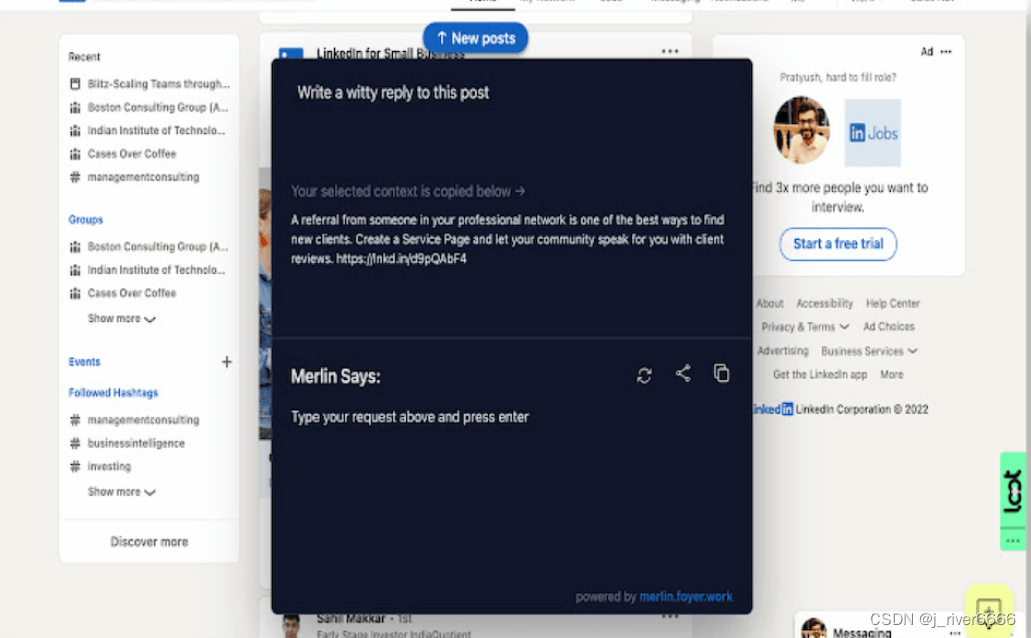
Task: Click the profile photo in the ad
Action: point(801,130)
